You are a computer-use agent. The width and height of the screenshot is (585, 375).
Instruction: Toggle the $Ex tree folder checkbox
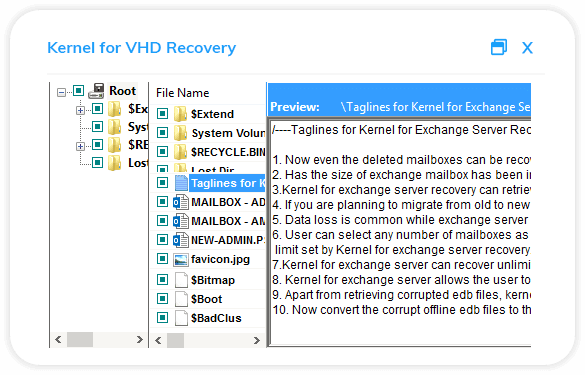coord(97,109)
